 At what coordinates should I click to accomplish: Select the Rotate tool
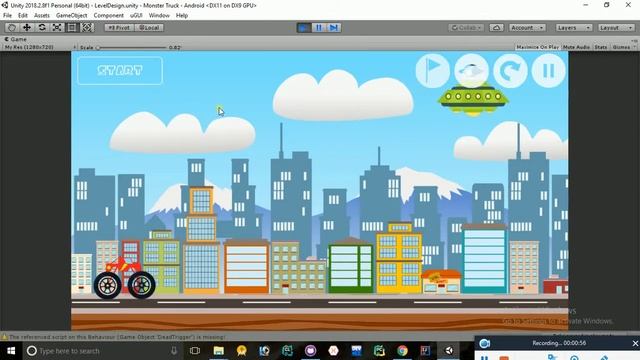42,27
